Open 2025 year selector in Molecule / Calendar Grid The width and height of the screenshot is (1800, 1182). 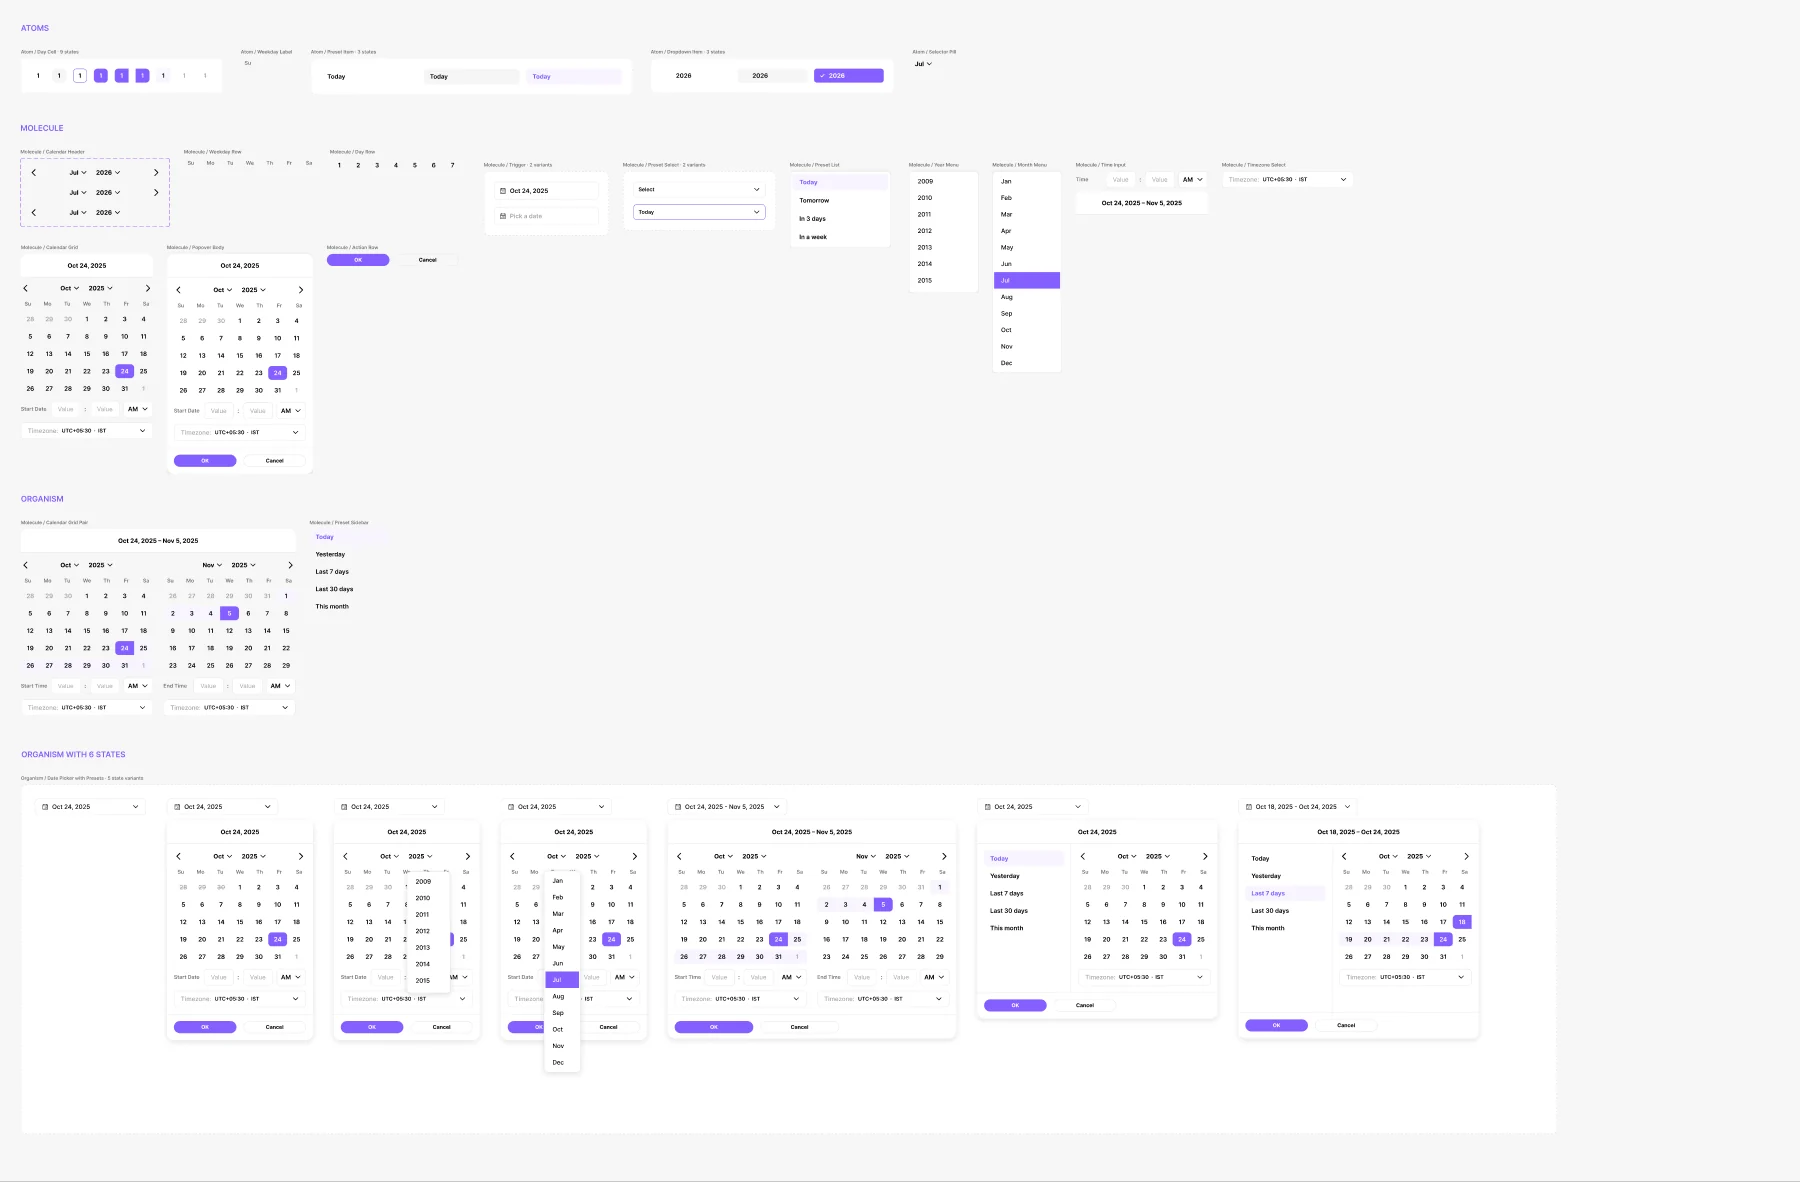100,288
